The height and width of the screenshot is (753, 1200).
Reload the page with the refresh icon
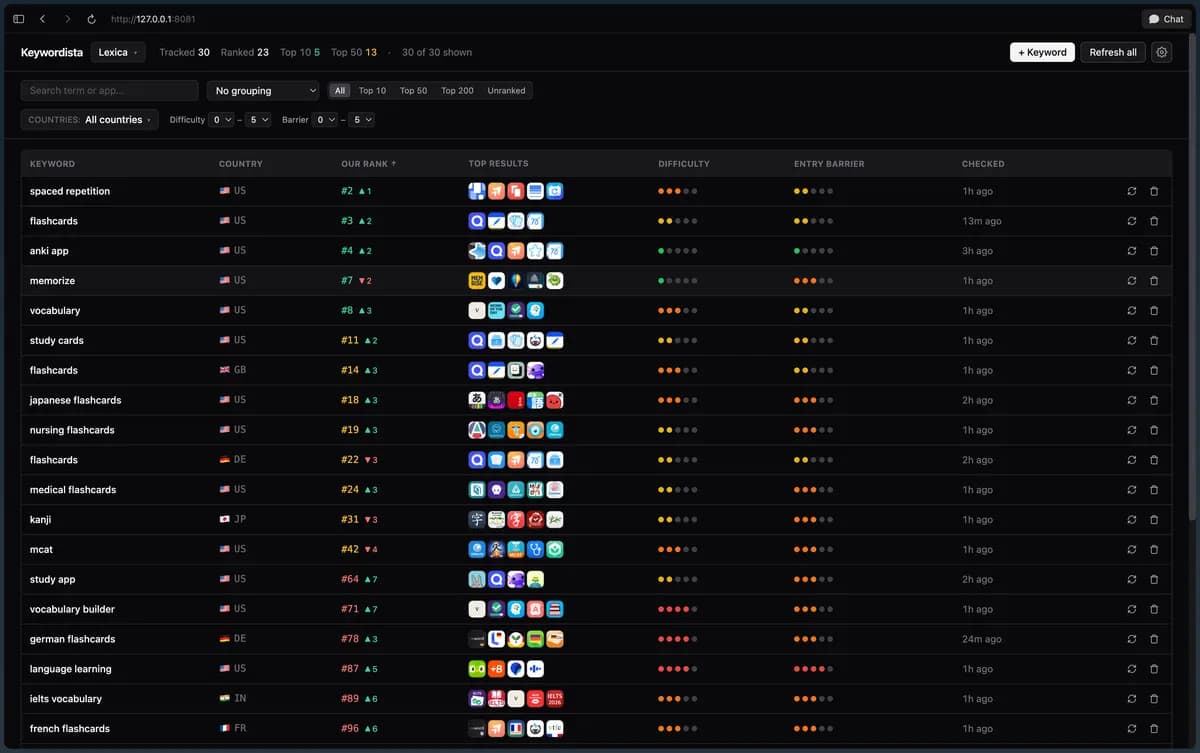(x=91, y=19)
